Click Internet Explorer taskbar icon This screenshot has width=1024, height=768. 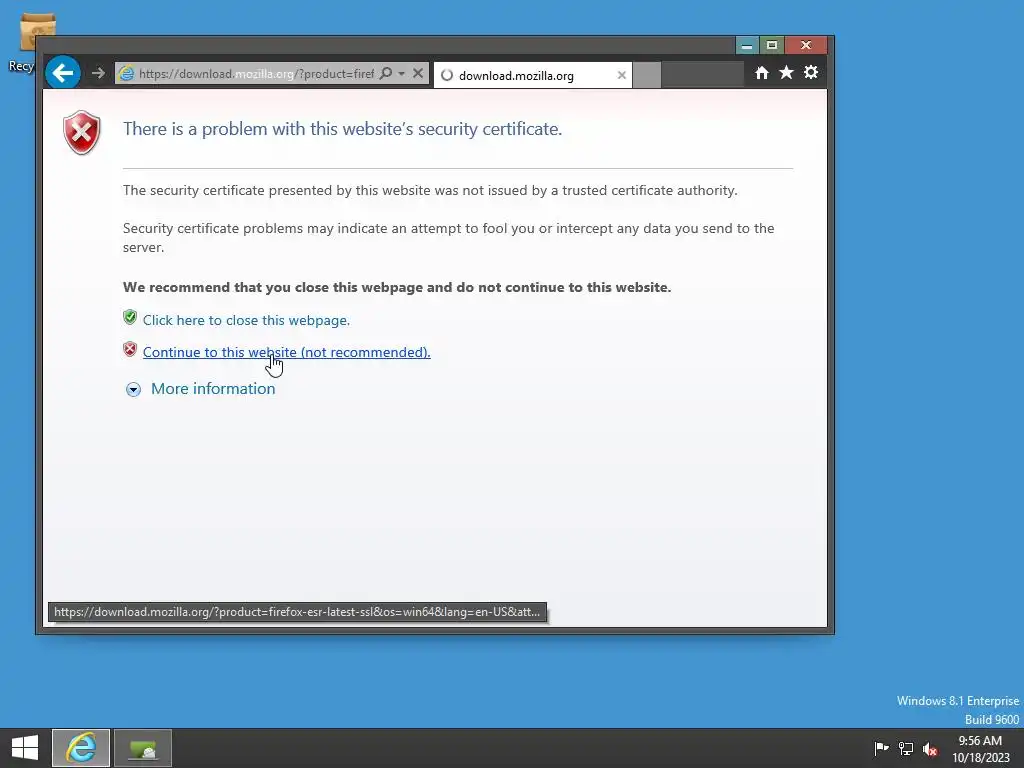tap(81, 748)
